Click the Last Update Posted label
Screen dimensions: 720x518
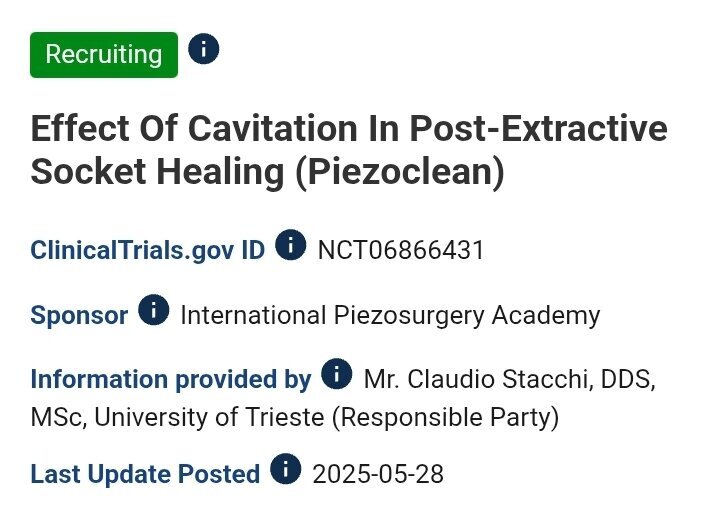click(145, 473)
